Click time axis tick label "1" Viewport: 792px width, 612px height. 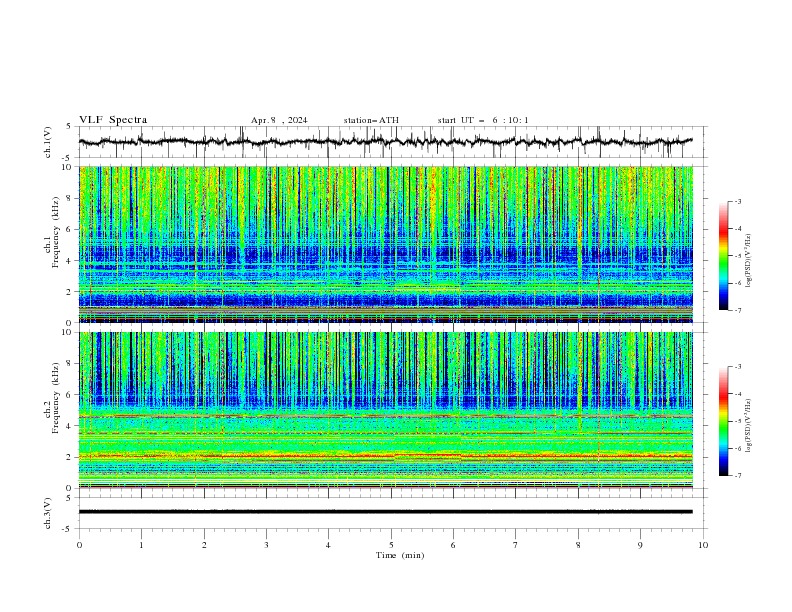pos(141,545)
